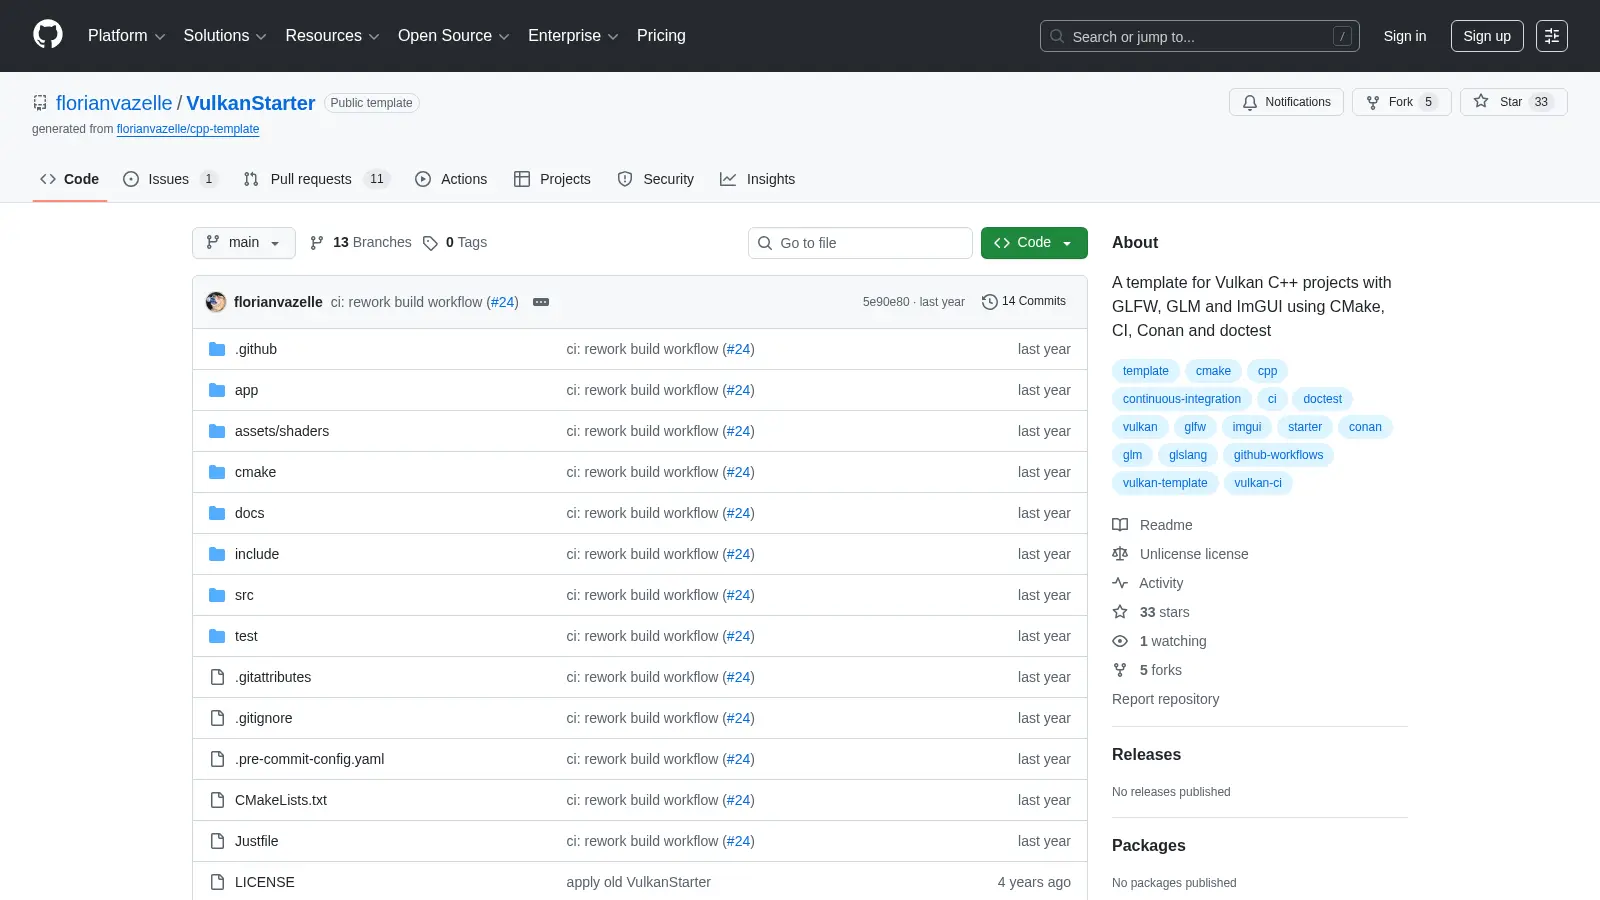Viewport: 1600px width, 900px height.
Task: Open the florianvazelle/cpp-template link
Action: [x=188, y=129]
